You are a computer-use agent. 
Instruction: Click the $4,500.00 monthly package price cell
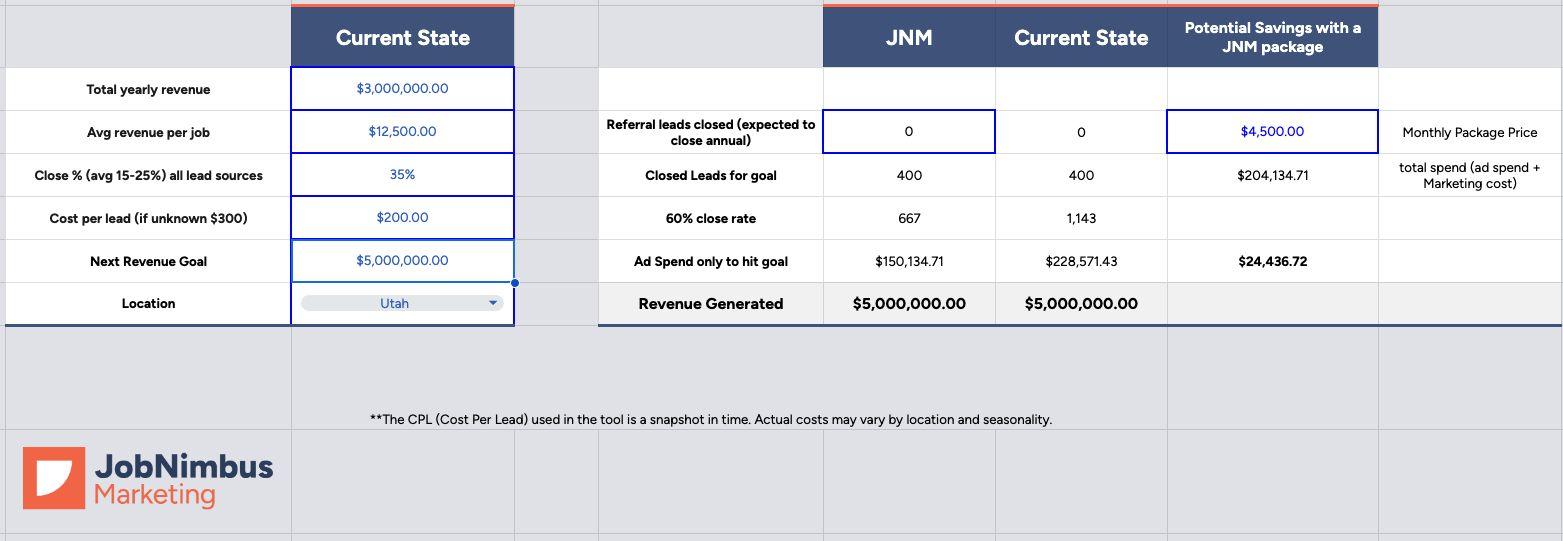(1272, 132)
